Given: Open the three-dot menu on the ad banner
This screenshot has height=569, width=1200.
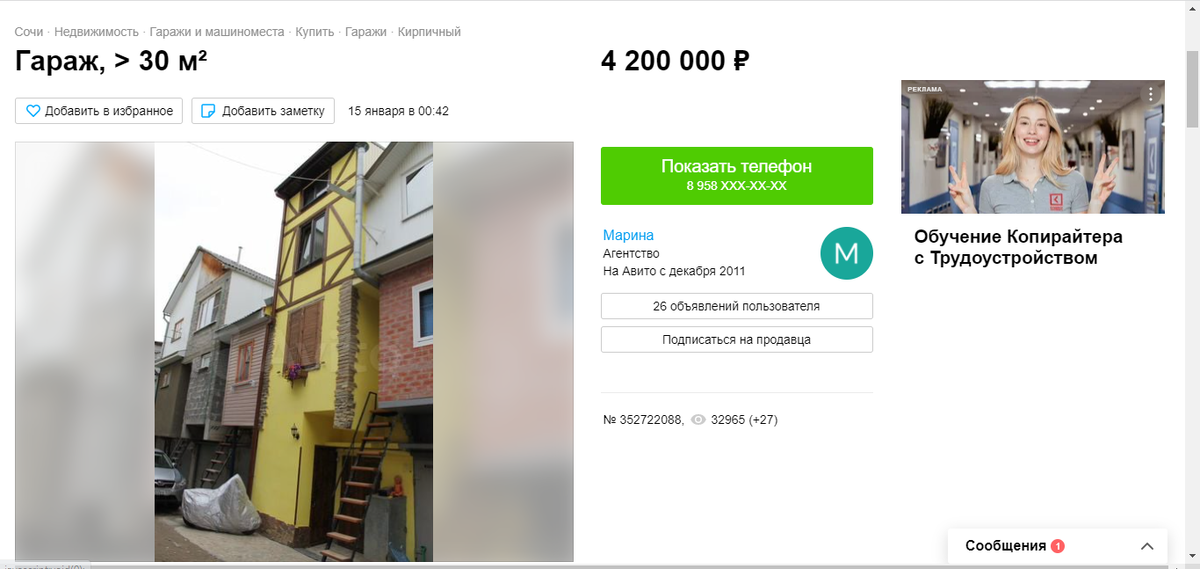Looking at the screenshot, I should tap(1151, 94).
